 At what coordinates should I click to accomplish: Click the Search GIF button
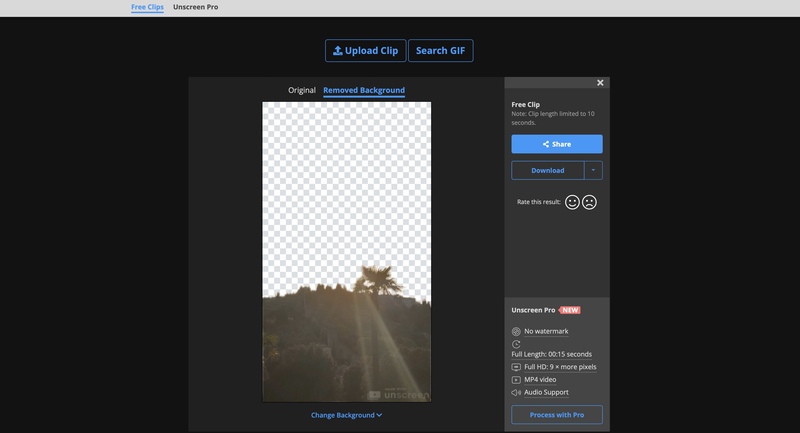pos(440,50)
